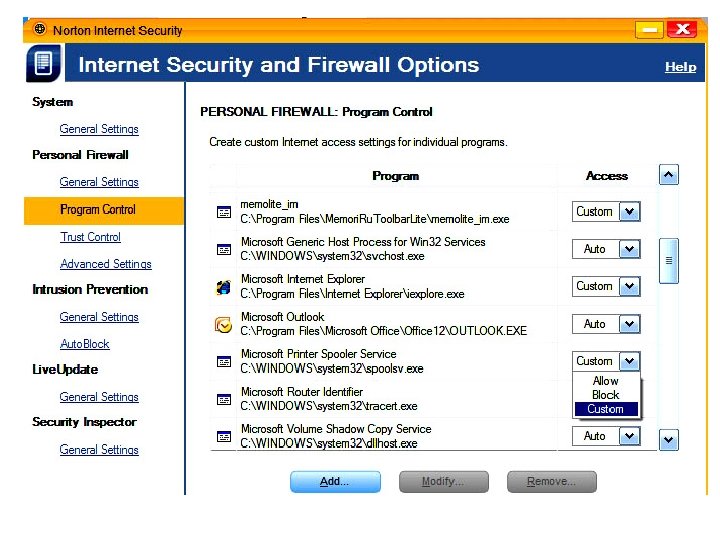Image resolution: width=720 pixels, height=540 pixels.
Task: Go to Trust Control settings
Action: point(90,237)
